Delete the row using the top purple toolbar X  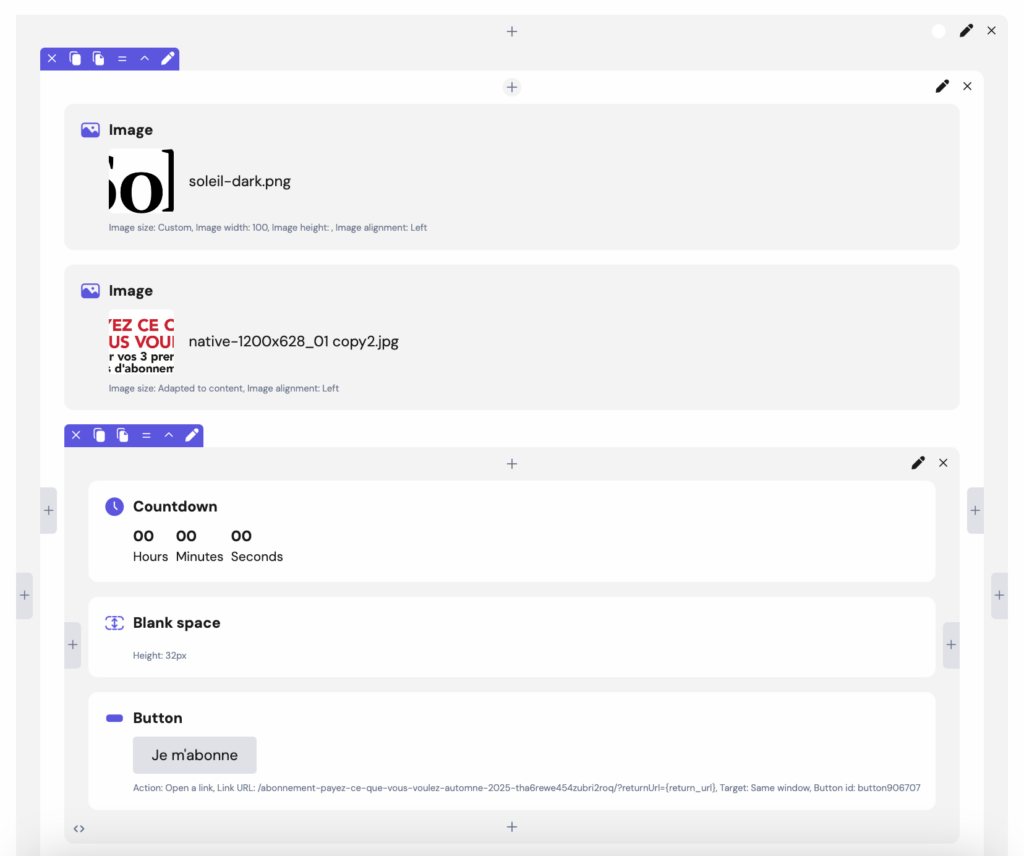click(x=52, y=59)
